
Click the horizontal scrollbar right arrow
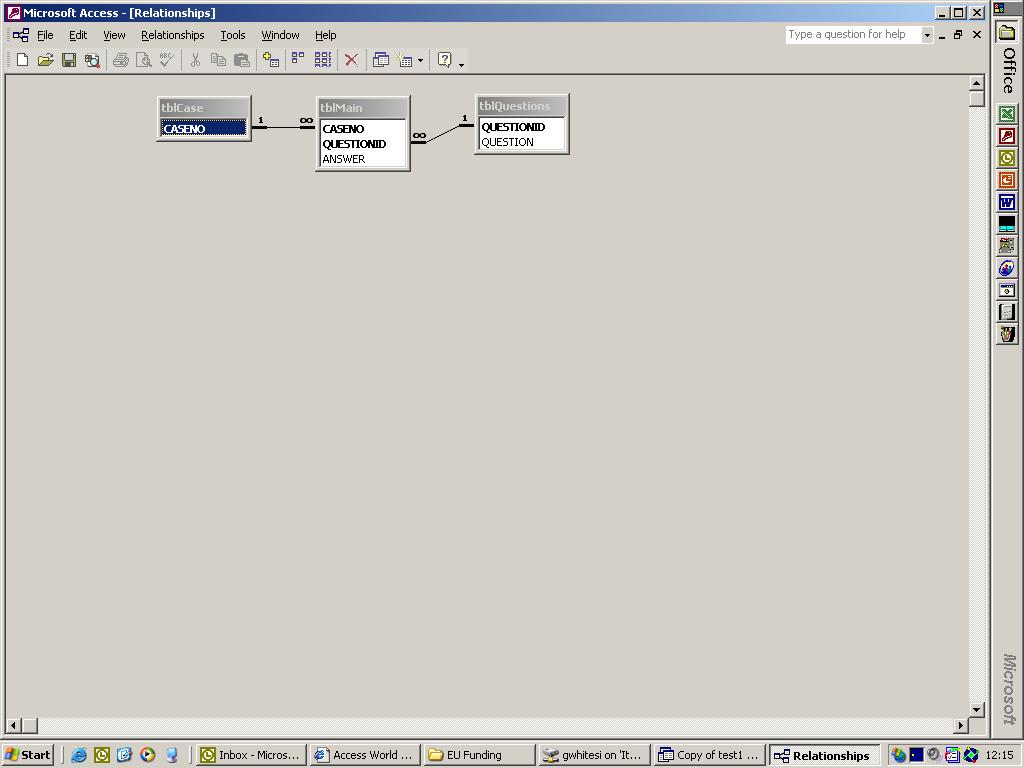tap(960, 725)
